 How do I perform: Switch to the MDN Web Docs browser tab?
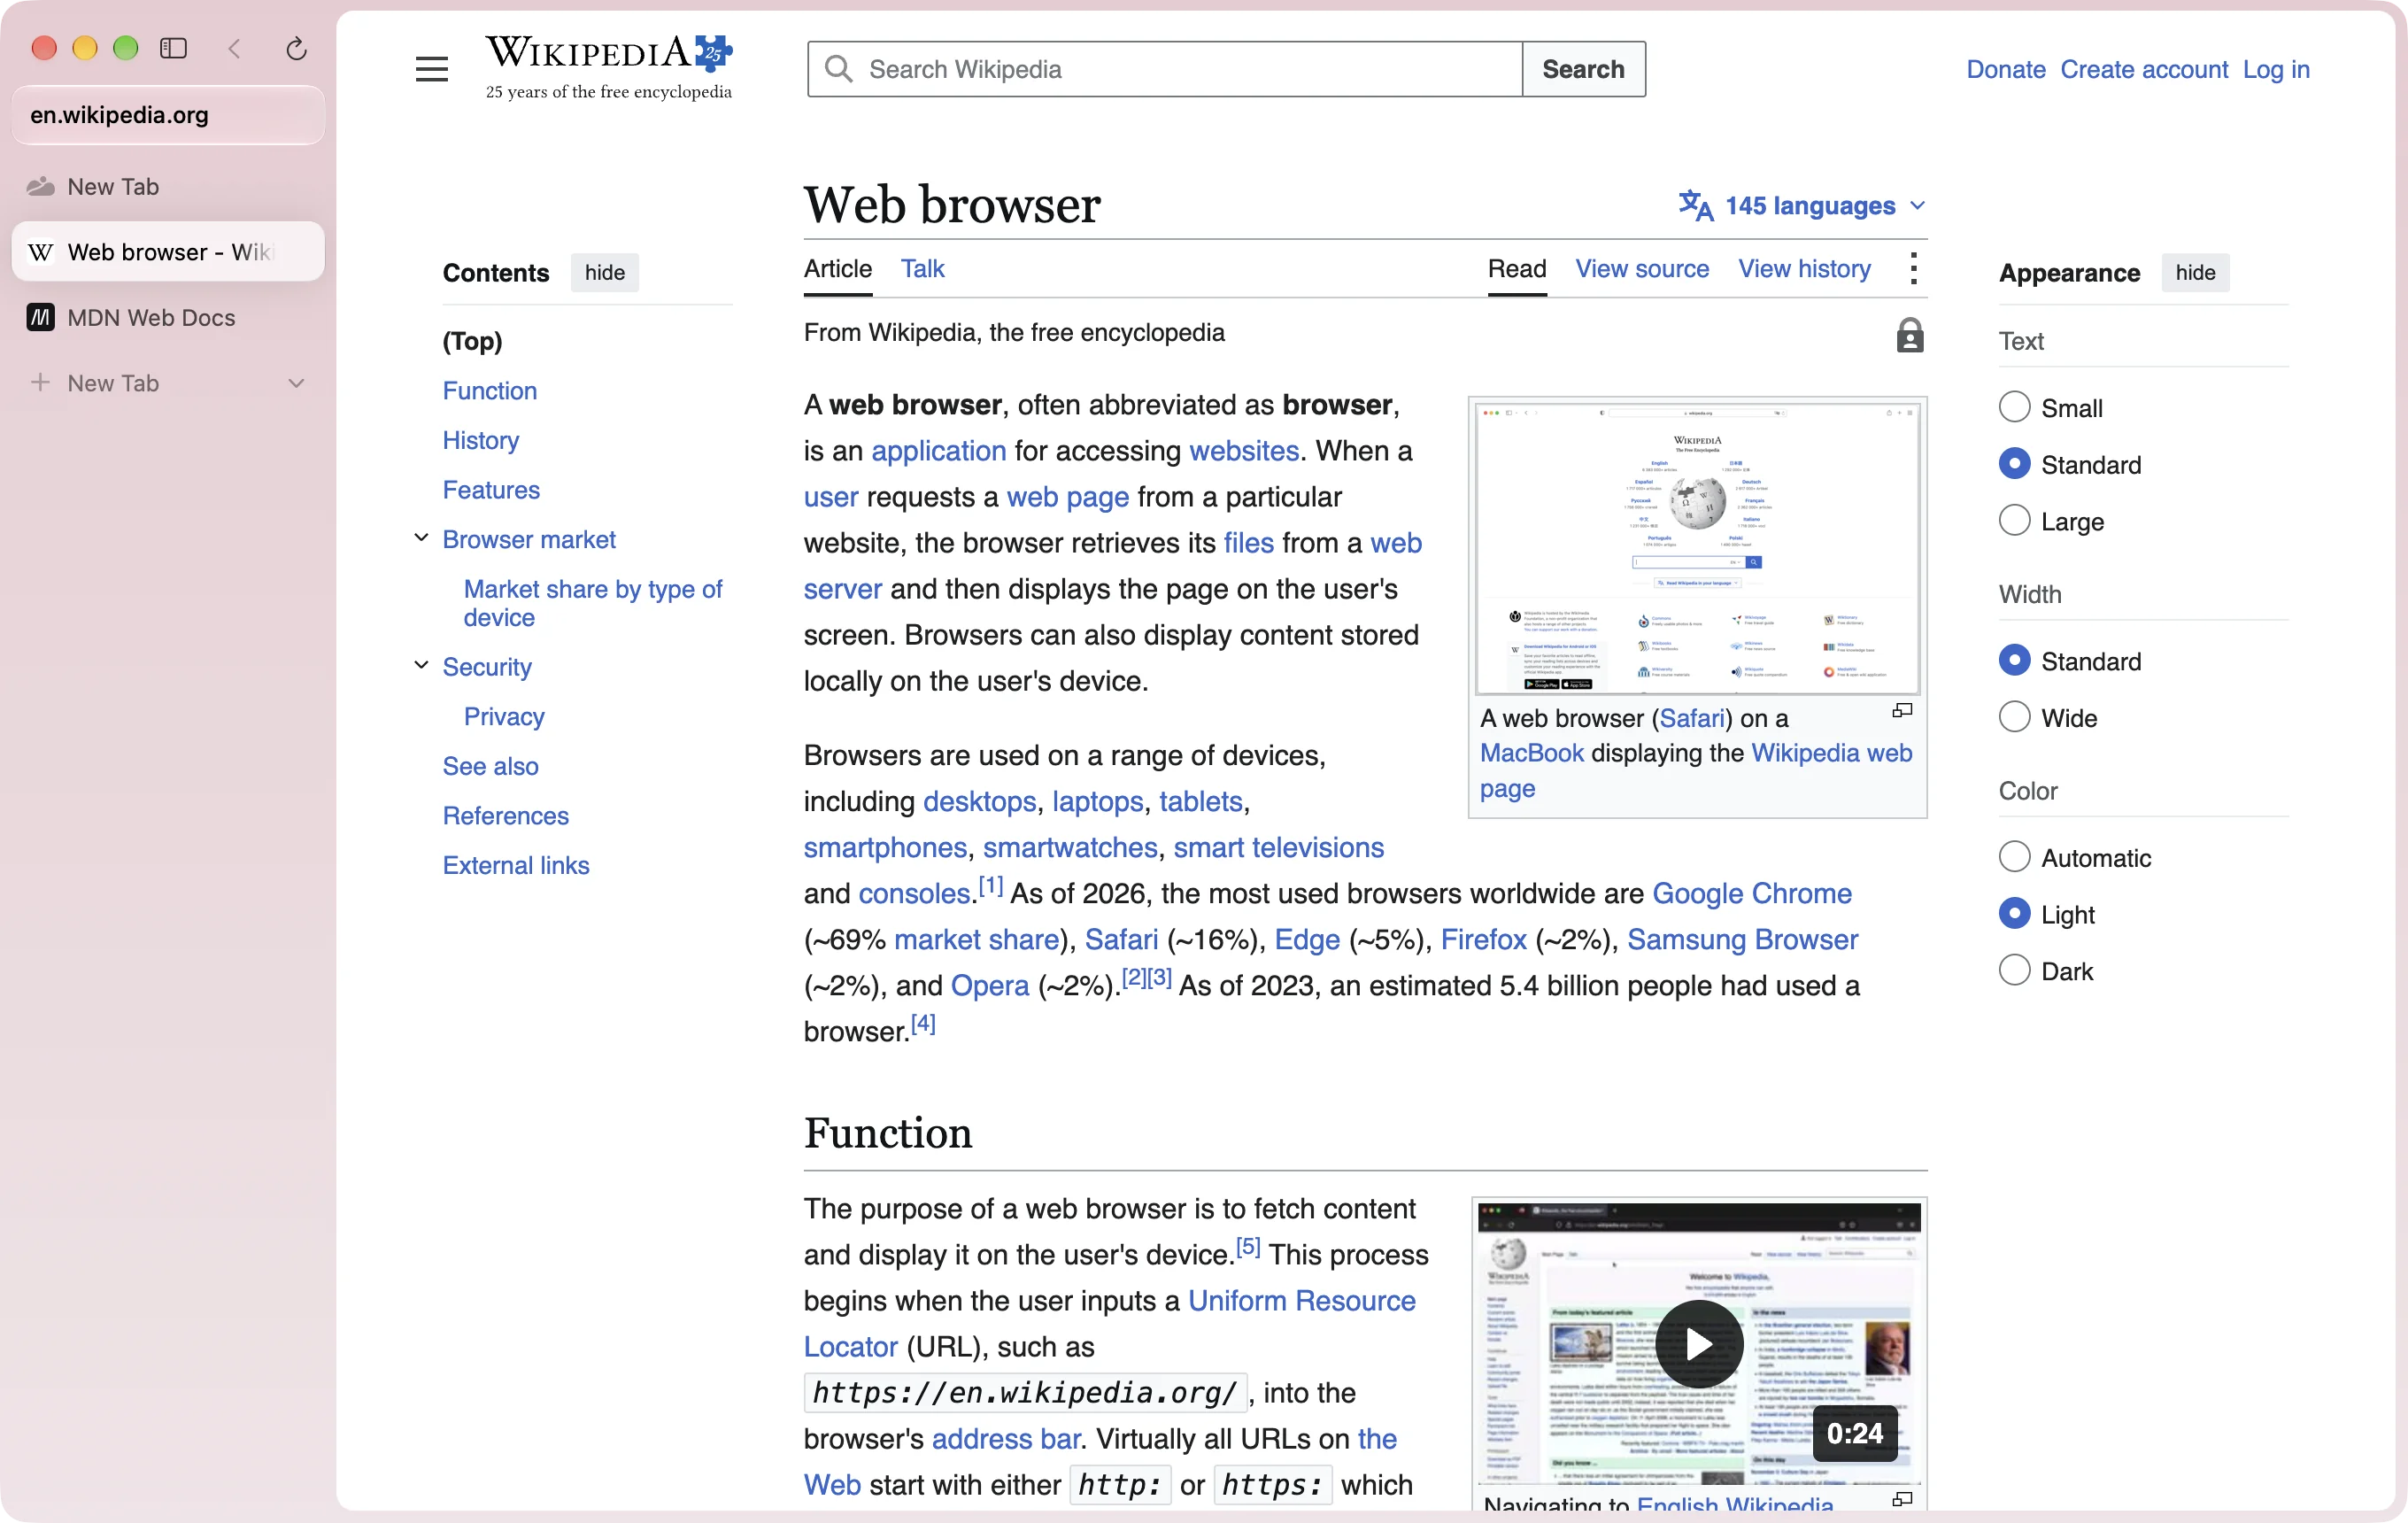[x=168, y=317]
